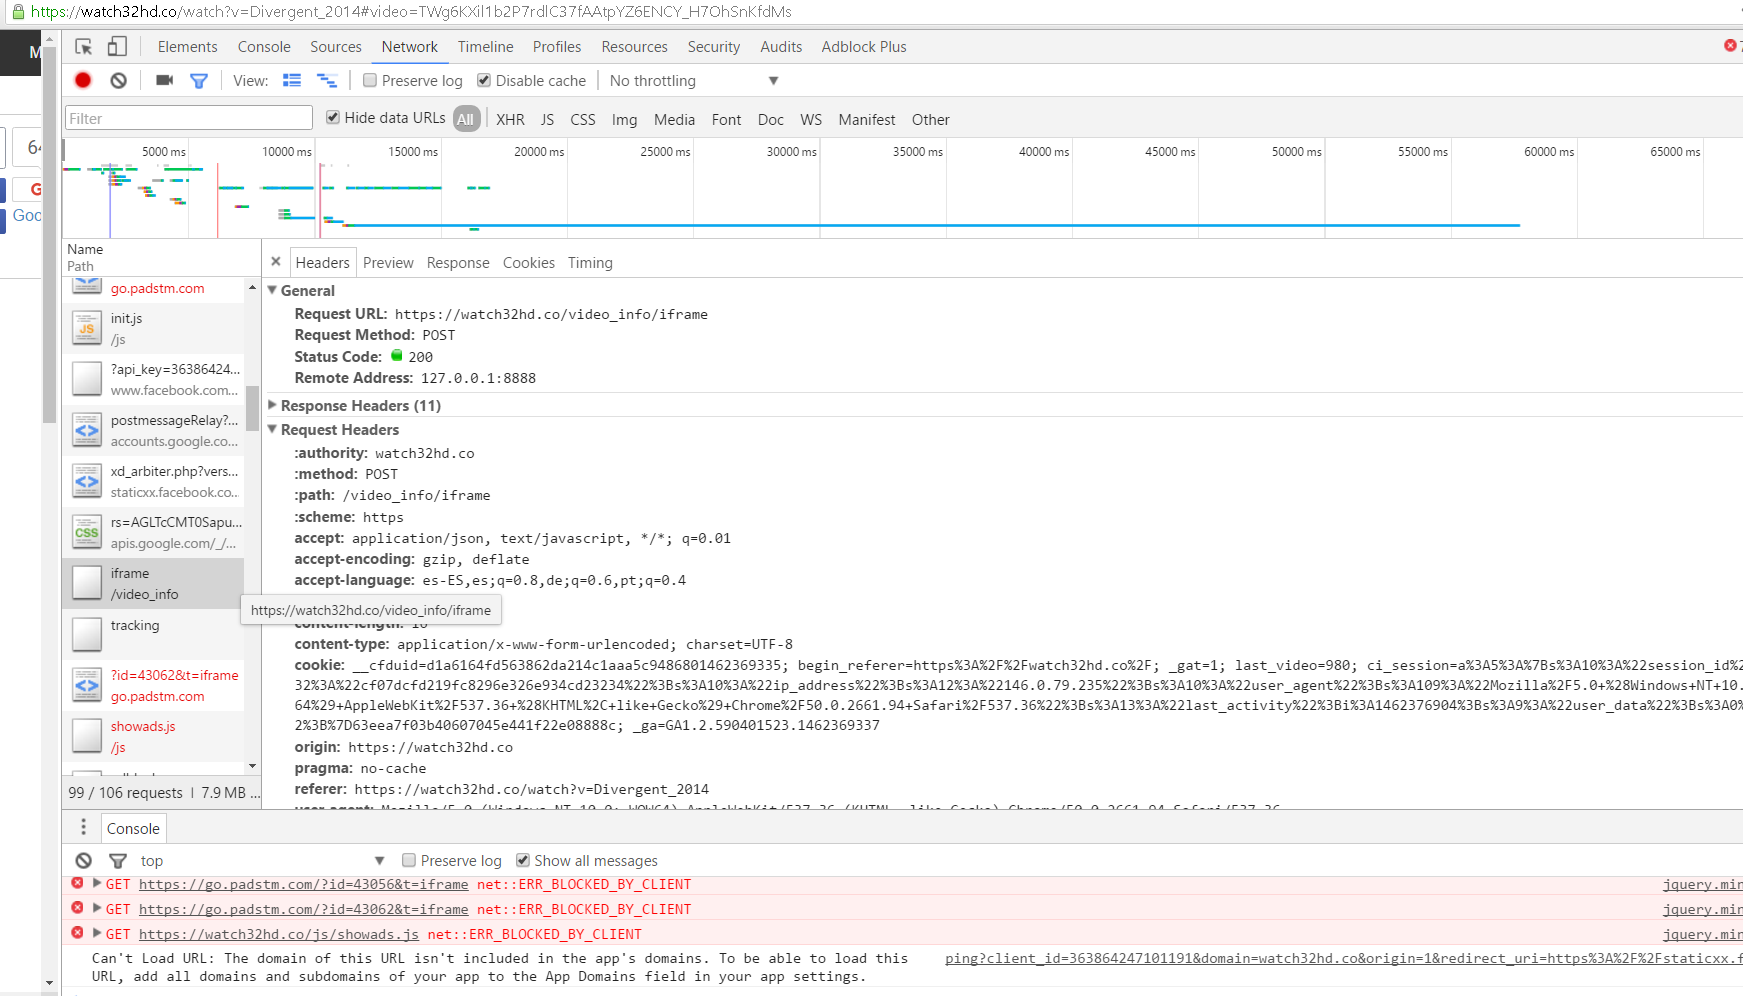Activate the inspect element picker icon
1743x996 pixels.
click(84, 47)
